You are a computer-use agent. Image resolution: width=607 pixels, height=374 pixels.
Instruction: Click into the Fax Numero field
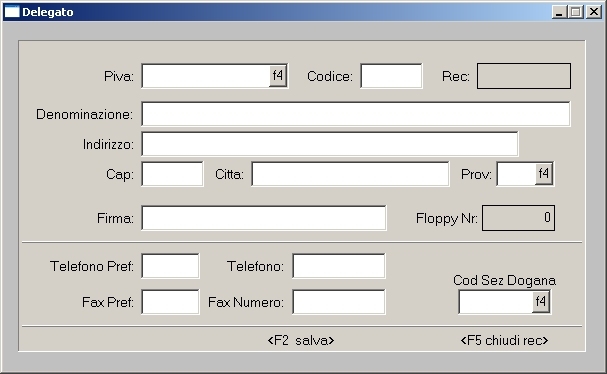click(x=339, y=302)
